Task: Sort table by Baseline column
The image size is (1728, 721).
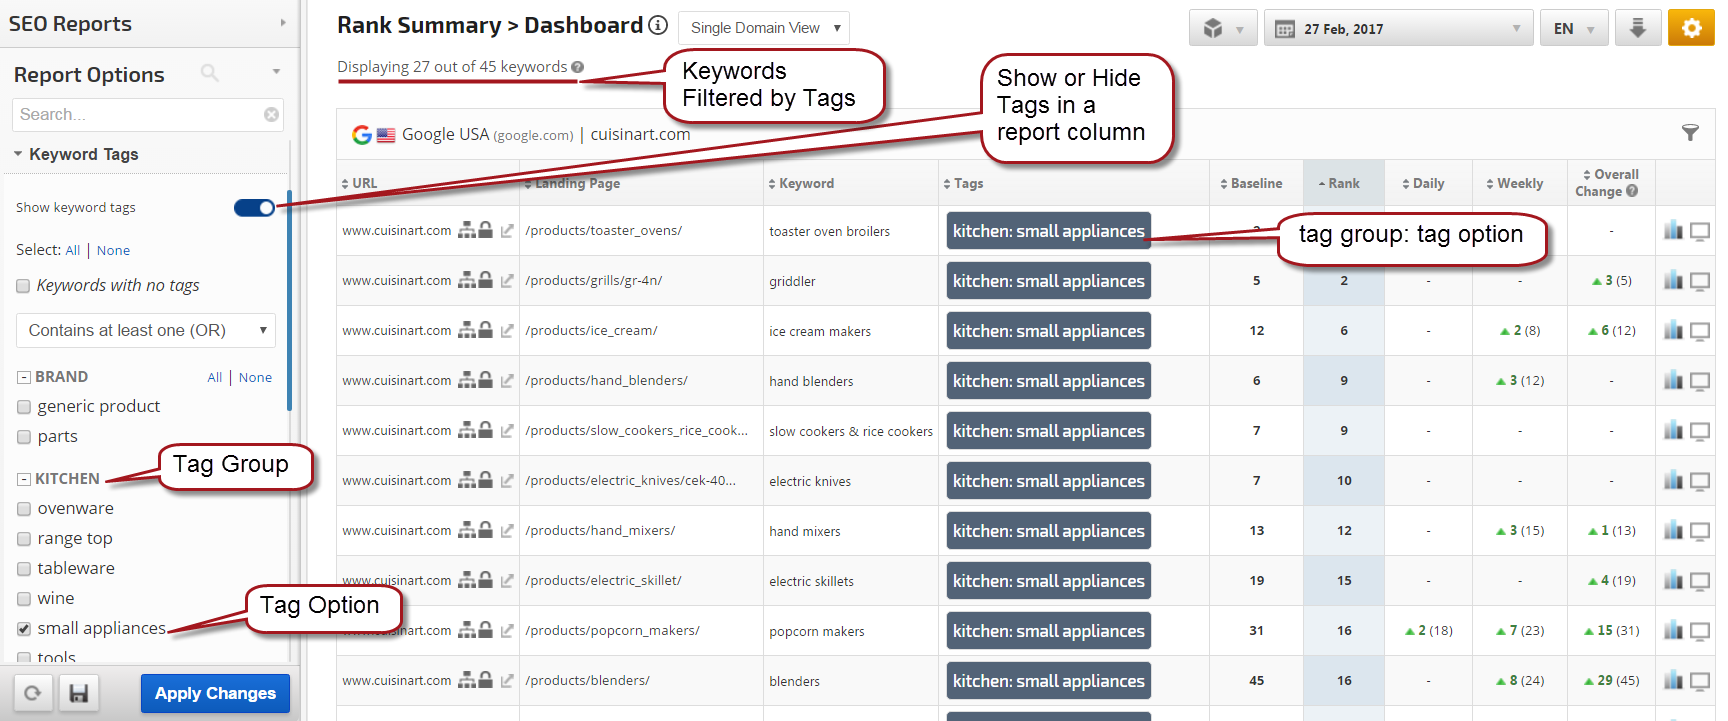Action: click(x=1251, y=183)
